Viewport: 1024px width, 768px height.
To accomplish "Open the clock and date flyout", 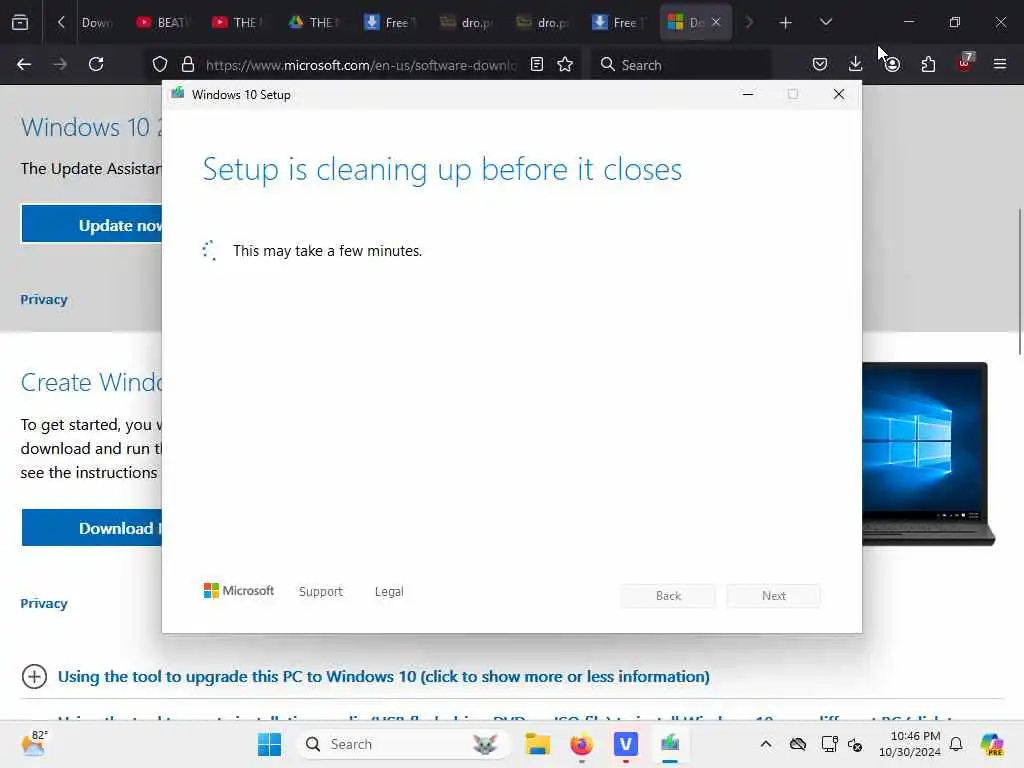I will (x=910, y=744).
